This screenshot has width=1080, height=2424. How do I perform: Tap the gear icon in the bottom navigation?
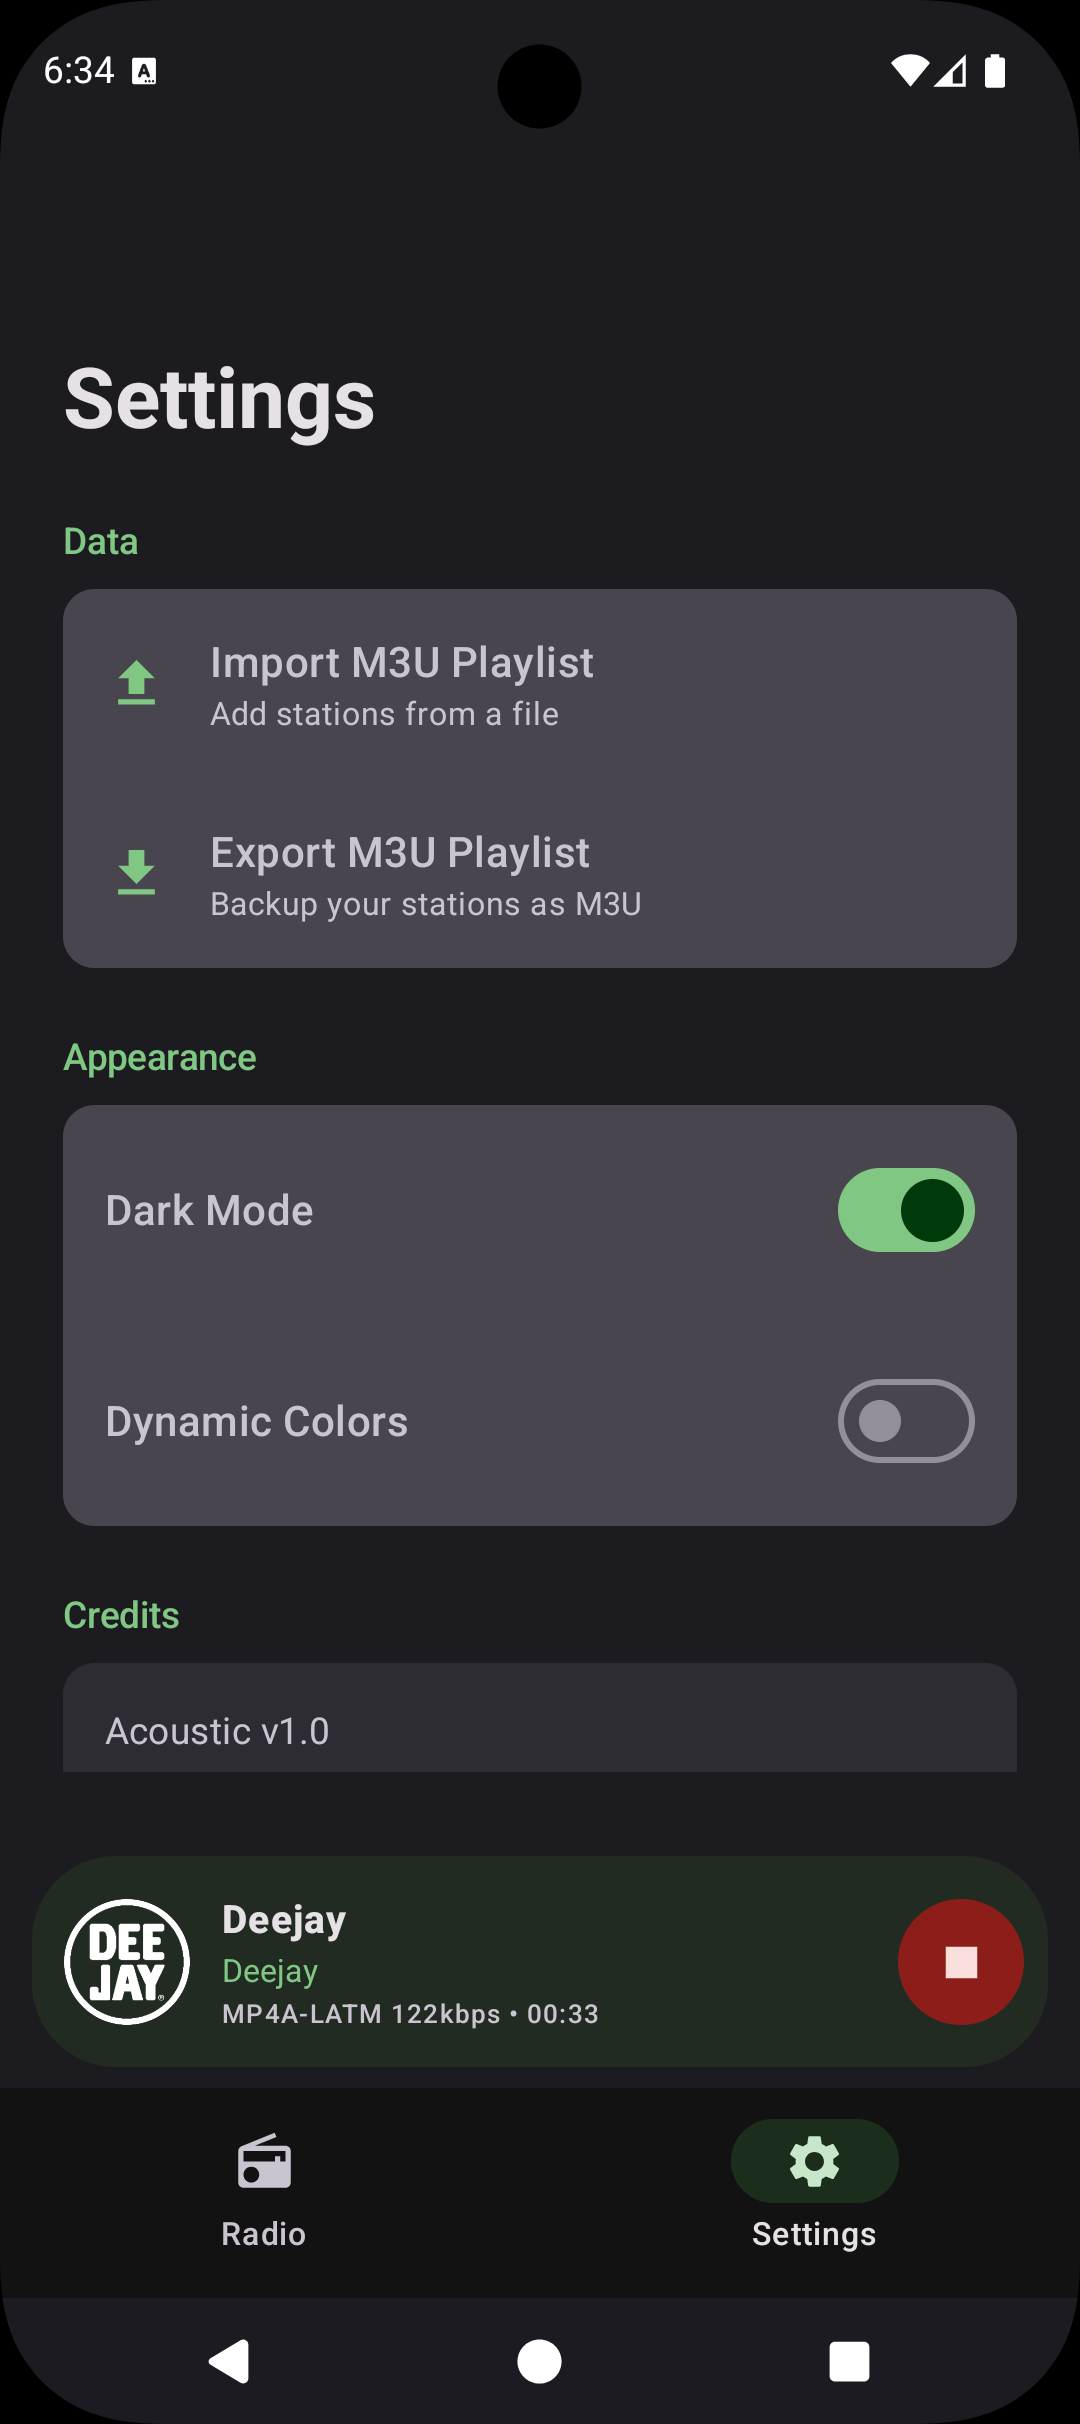click(x=814, y=2161)
